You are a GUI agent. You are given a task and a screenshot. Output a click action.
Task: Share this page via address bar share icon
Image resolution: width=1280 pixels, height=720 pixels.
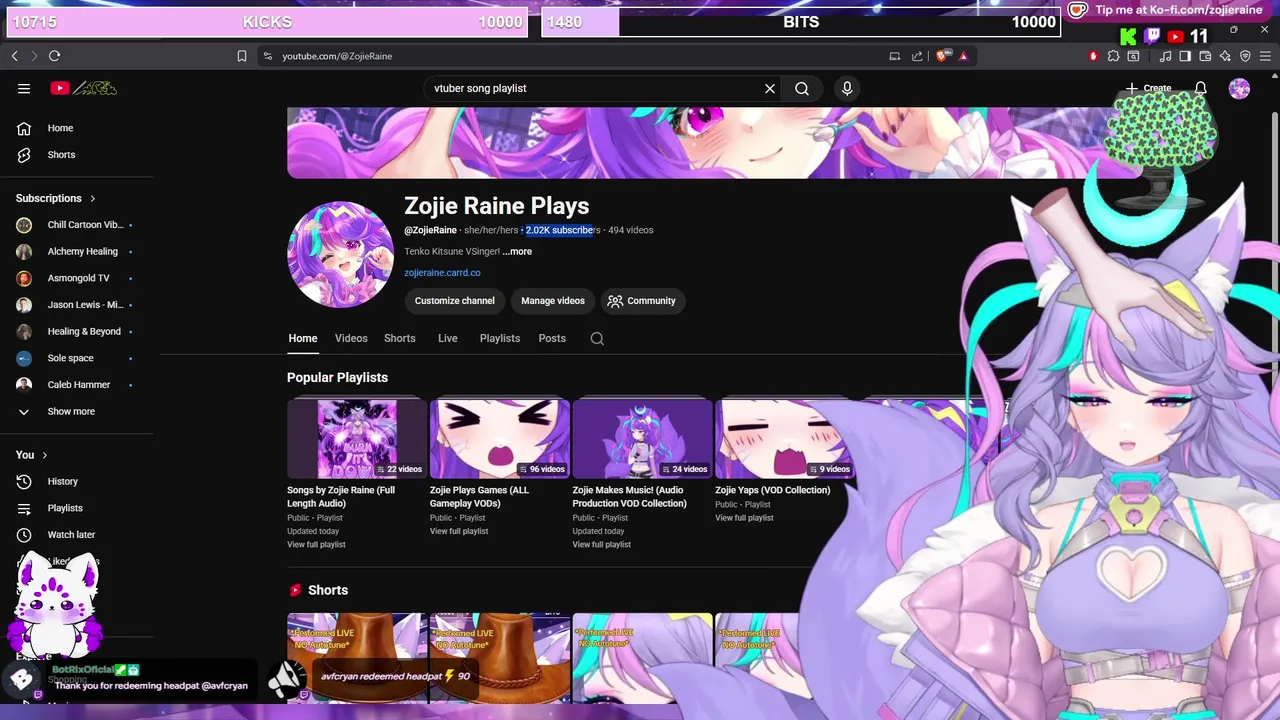(917, 56)
